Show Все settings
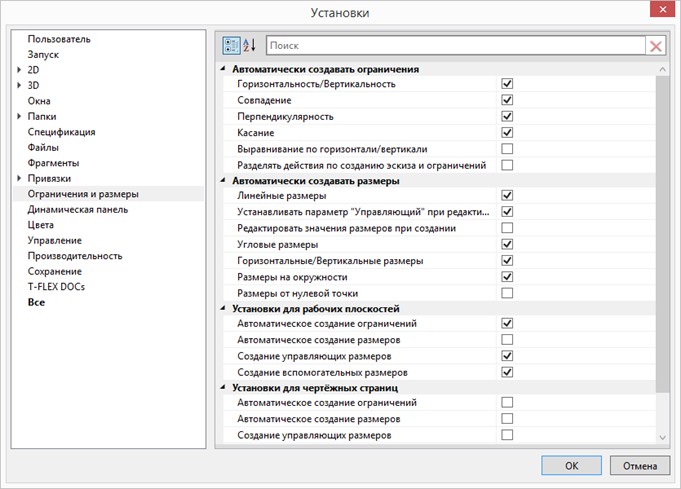This screenshot has width=681, height=489. click(x=36, y=302)
